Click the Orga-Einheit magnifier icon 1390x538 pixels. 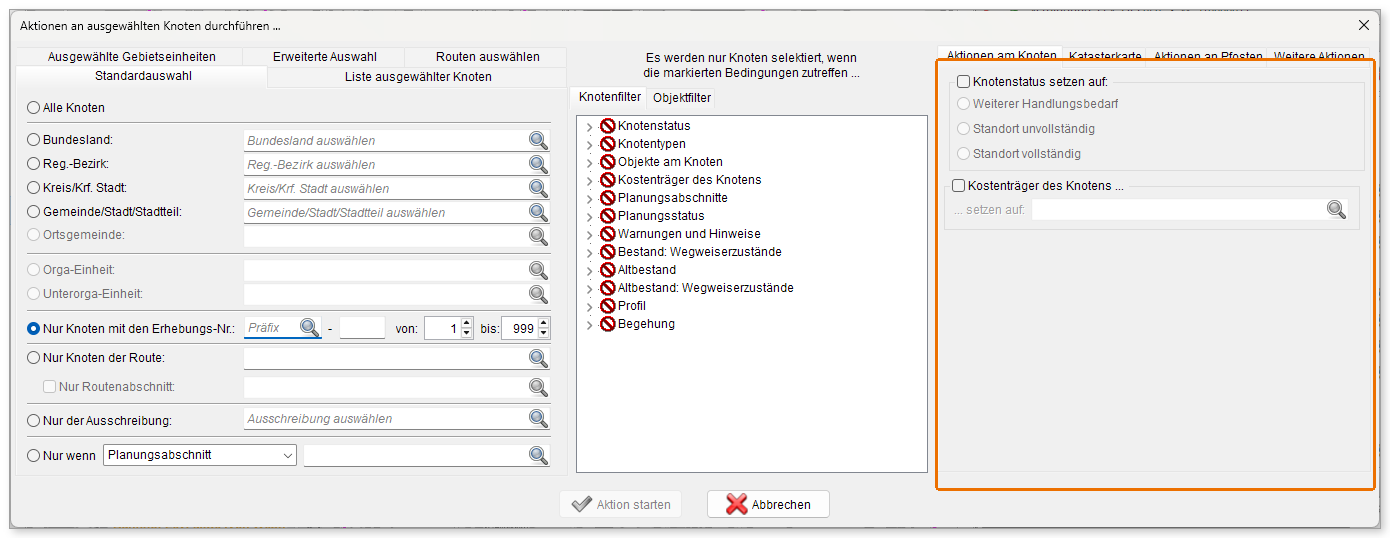pyautogui.click(x=538, y=271)
